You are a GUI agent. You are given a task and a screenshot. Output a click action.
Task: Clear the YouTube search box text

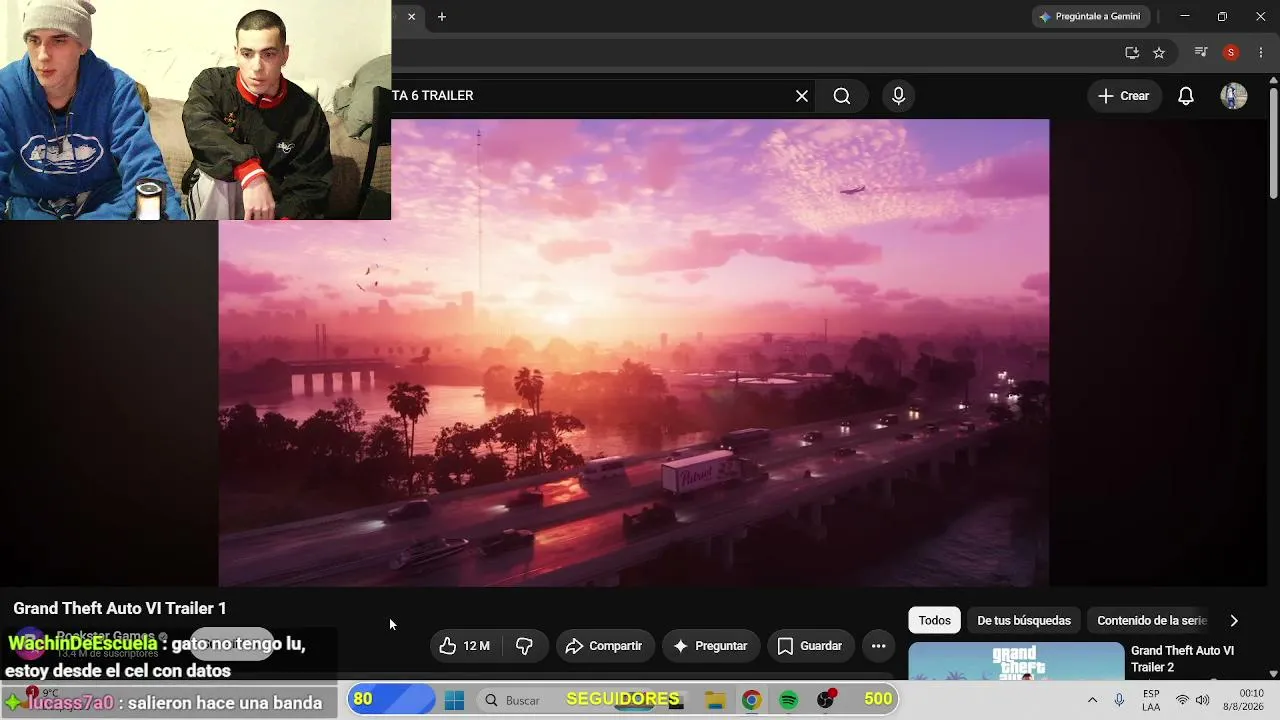point(802,96)
